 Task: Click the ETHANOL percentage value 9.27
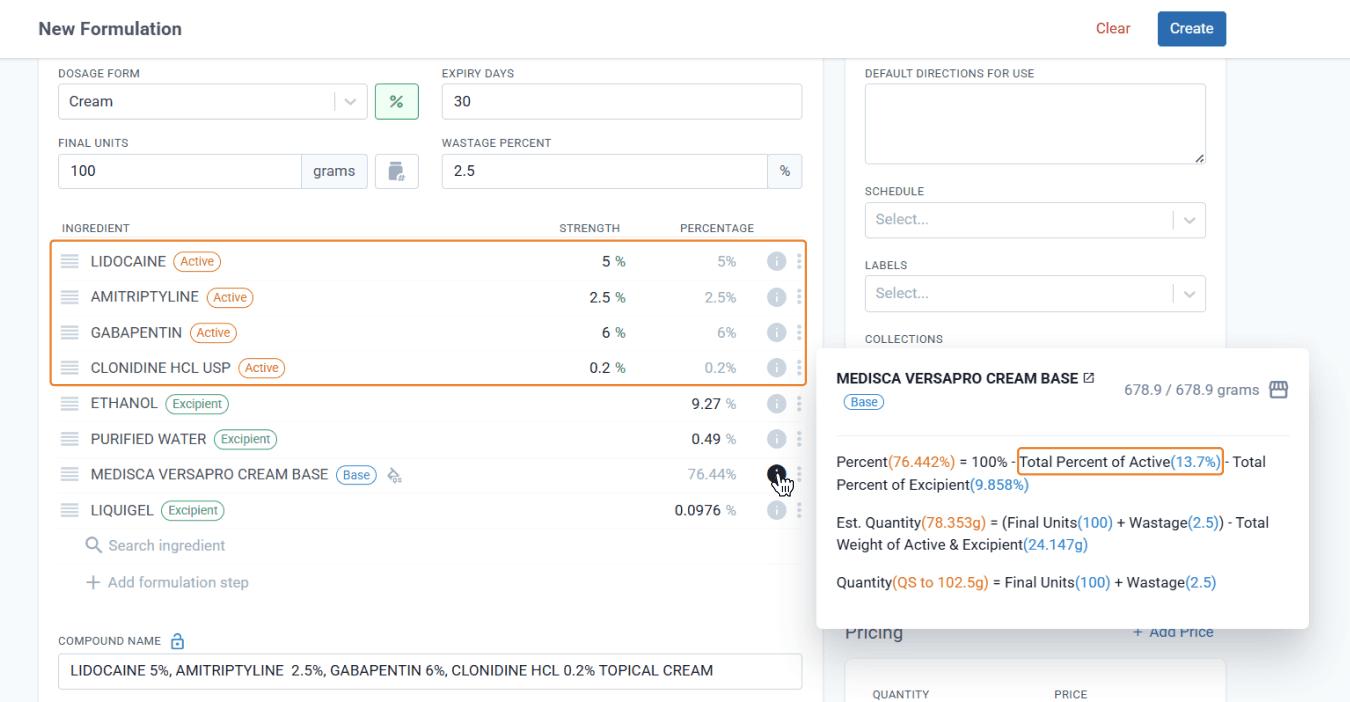[x=705, y=404]
